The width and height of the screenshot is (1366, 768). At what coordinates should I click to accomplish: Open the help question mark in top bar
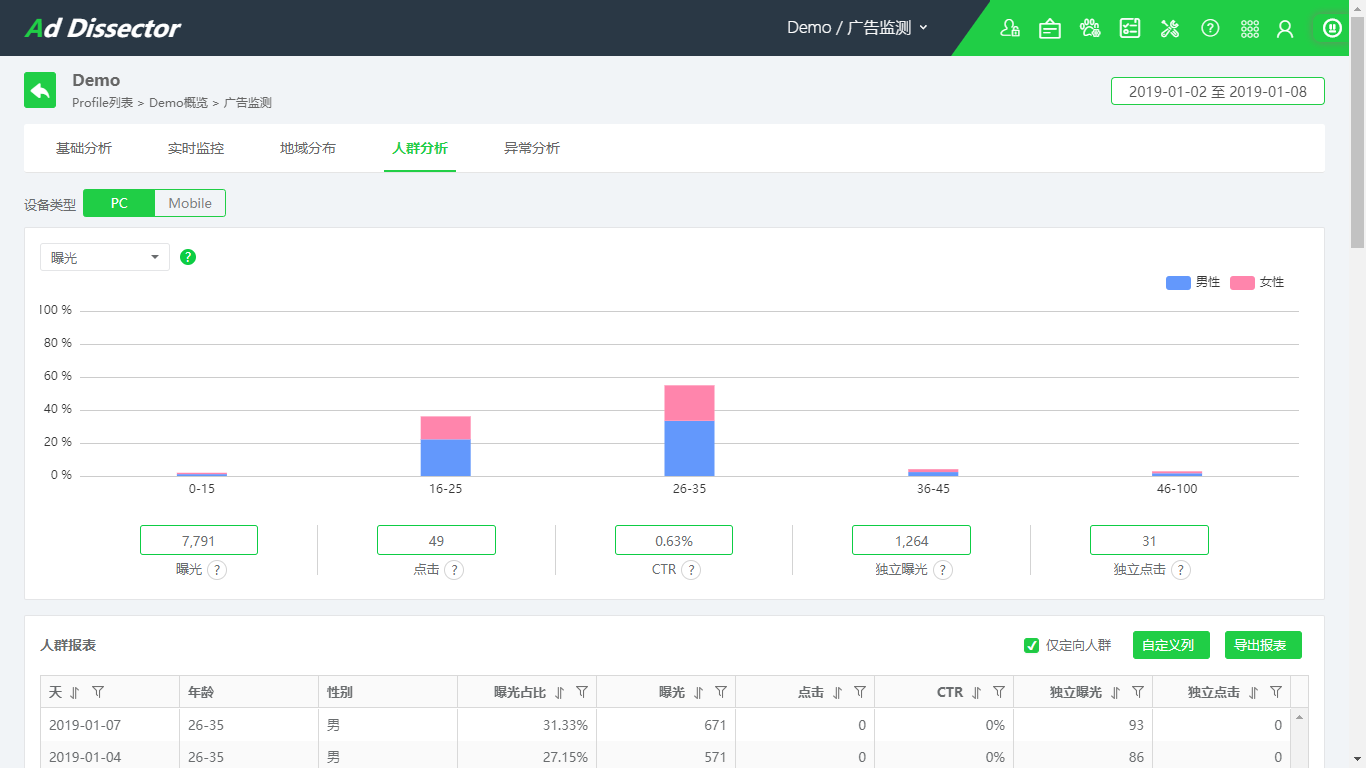[x=1210, y=28]
